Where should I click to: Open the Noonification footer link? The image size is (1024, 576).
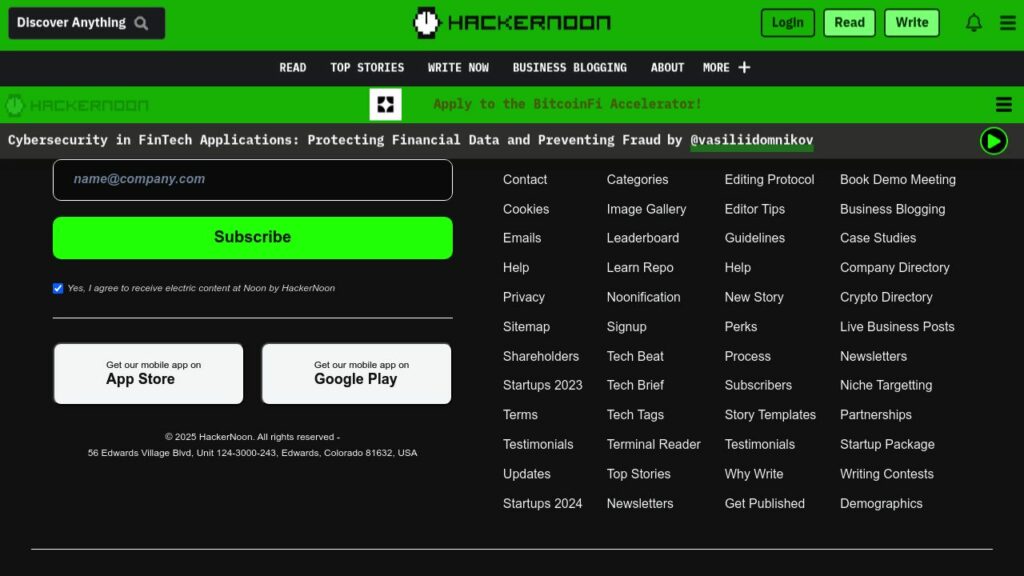[643, 297]
